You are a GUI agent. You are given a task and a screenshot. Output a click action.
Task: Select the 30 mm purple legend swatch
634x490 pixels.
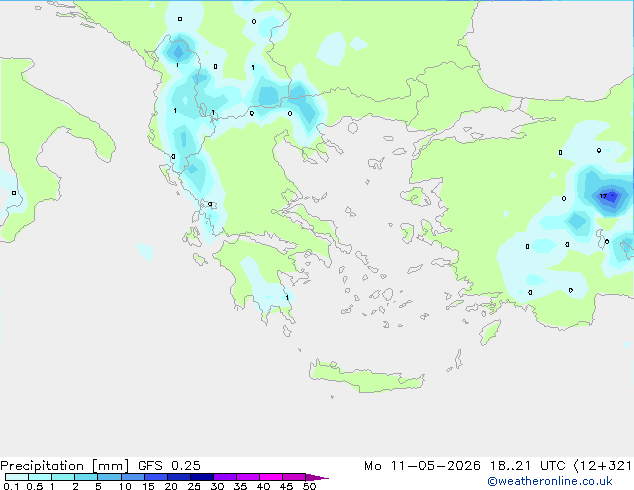(x=225, y=477)
